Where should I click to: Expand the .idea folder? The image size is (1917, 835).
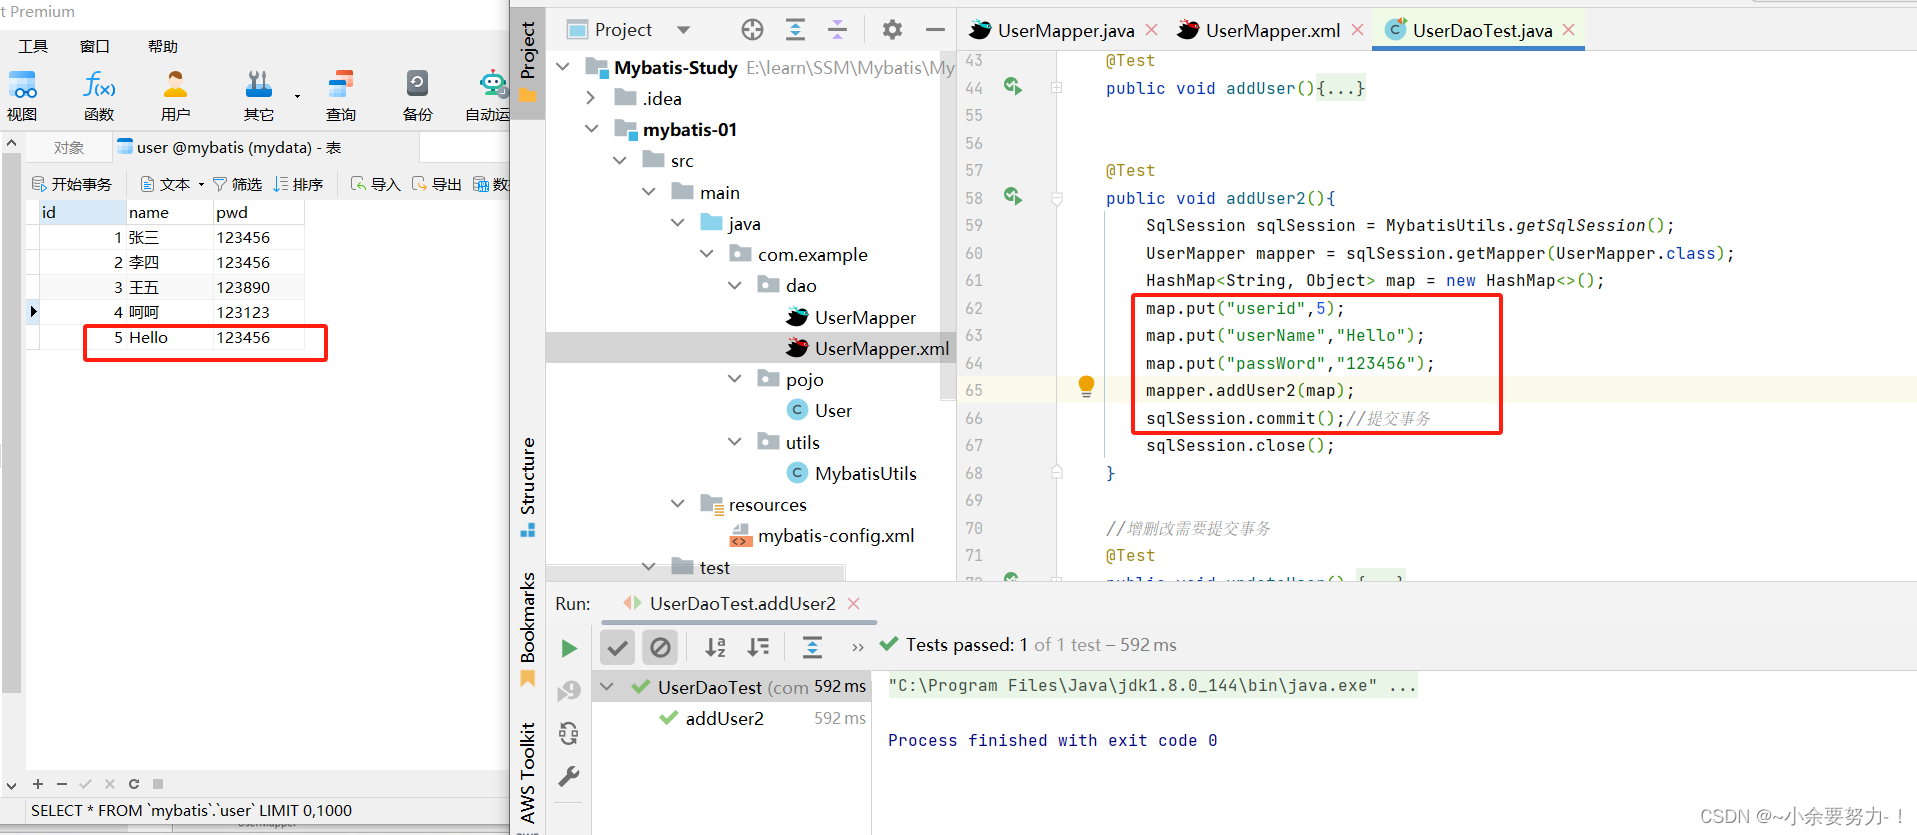tap(591, 98)
